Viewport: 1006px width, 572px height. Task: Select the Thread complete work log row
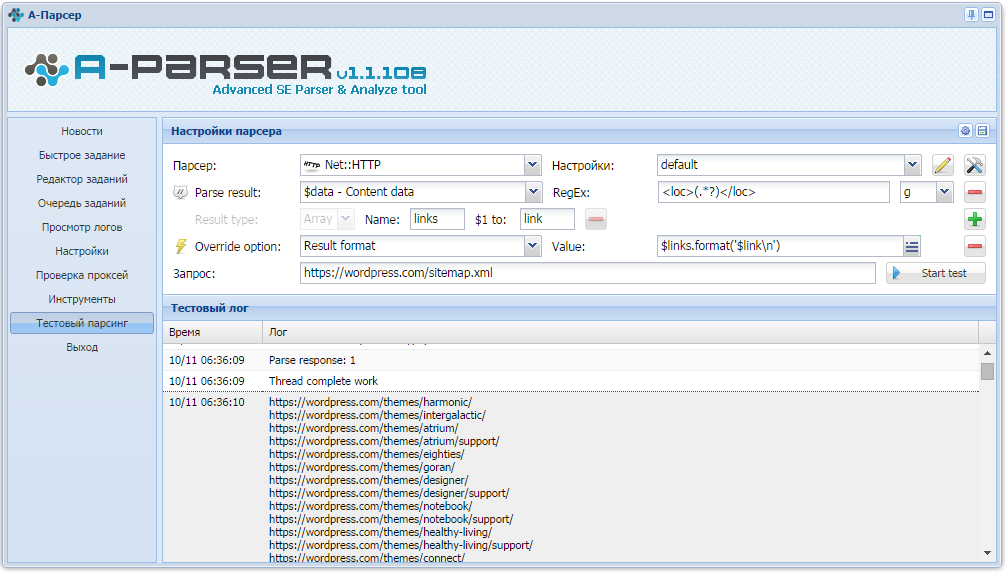point(571,381)
